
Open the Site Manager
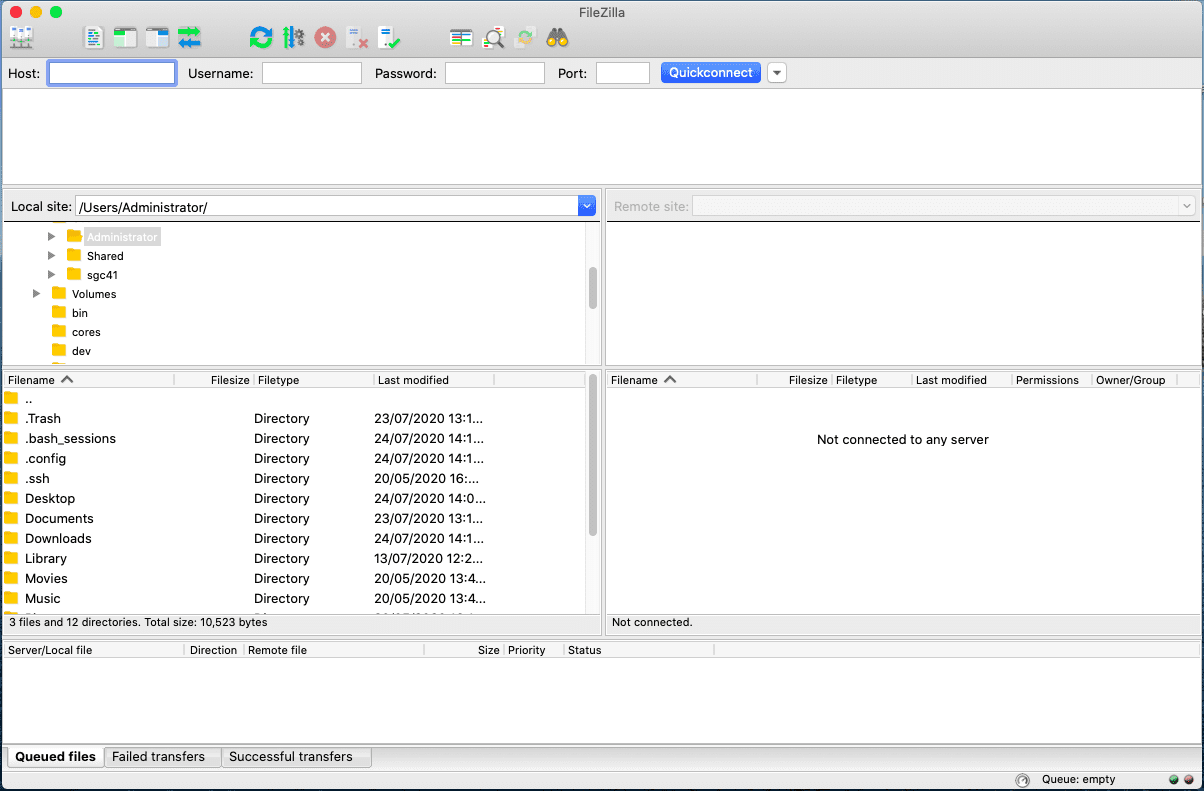(x=21, y=38)
